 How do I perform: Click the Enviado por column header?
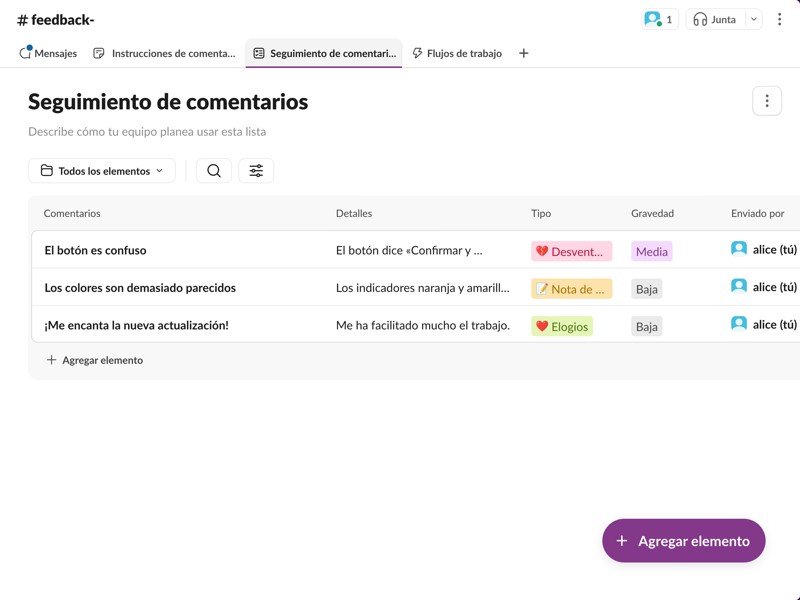(757, 213)
